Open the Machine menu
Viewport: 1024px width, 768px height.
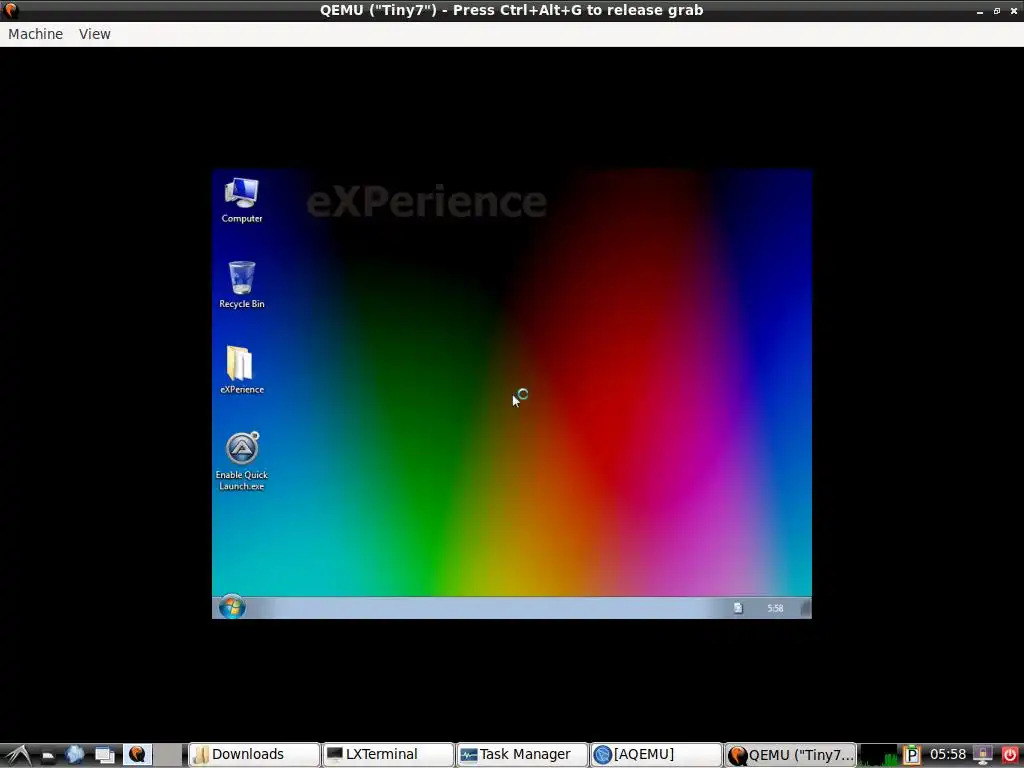36,34
